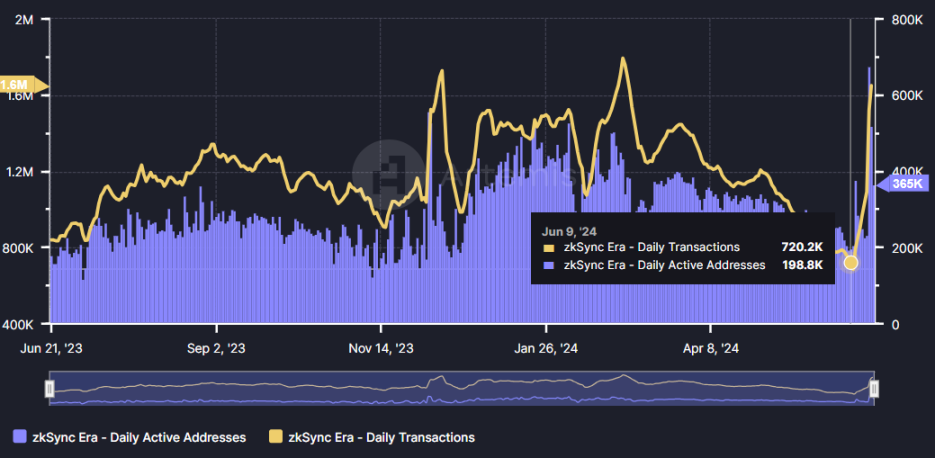Click the watermark logo in chart center

point(385,172)
